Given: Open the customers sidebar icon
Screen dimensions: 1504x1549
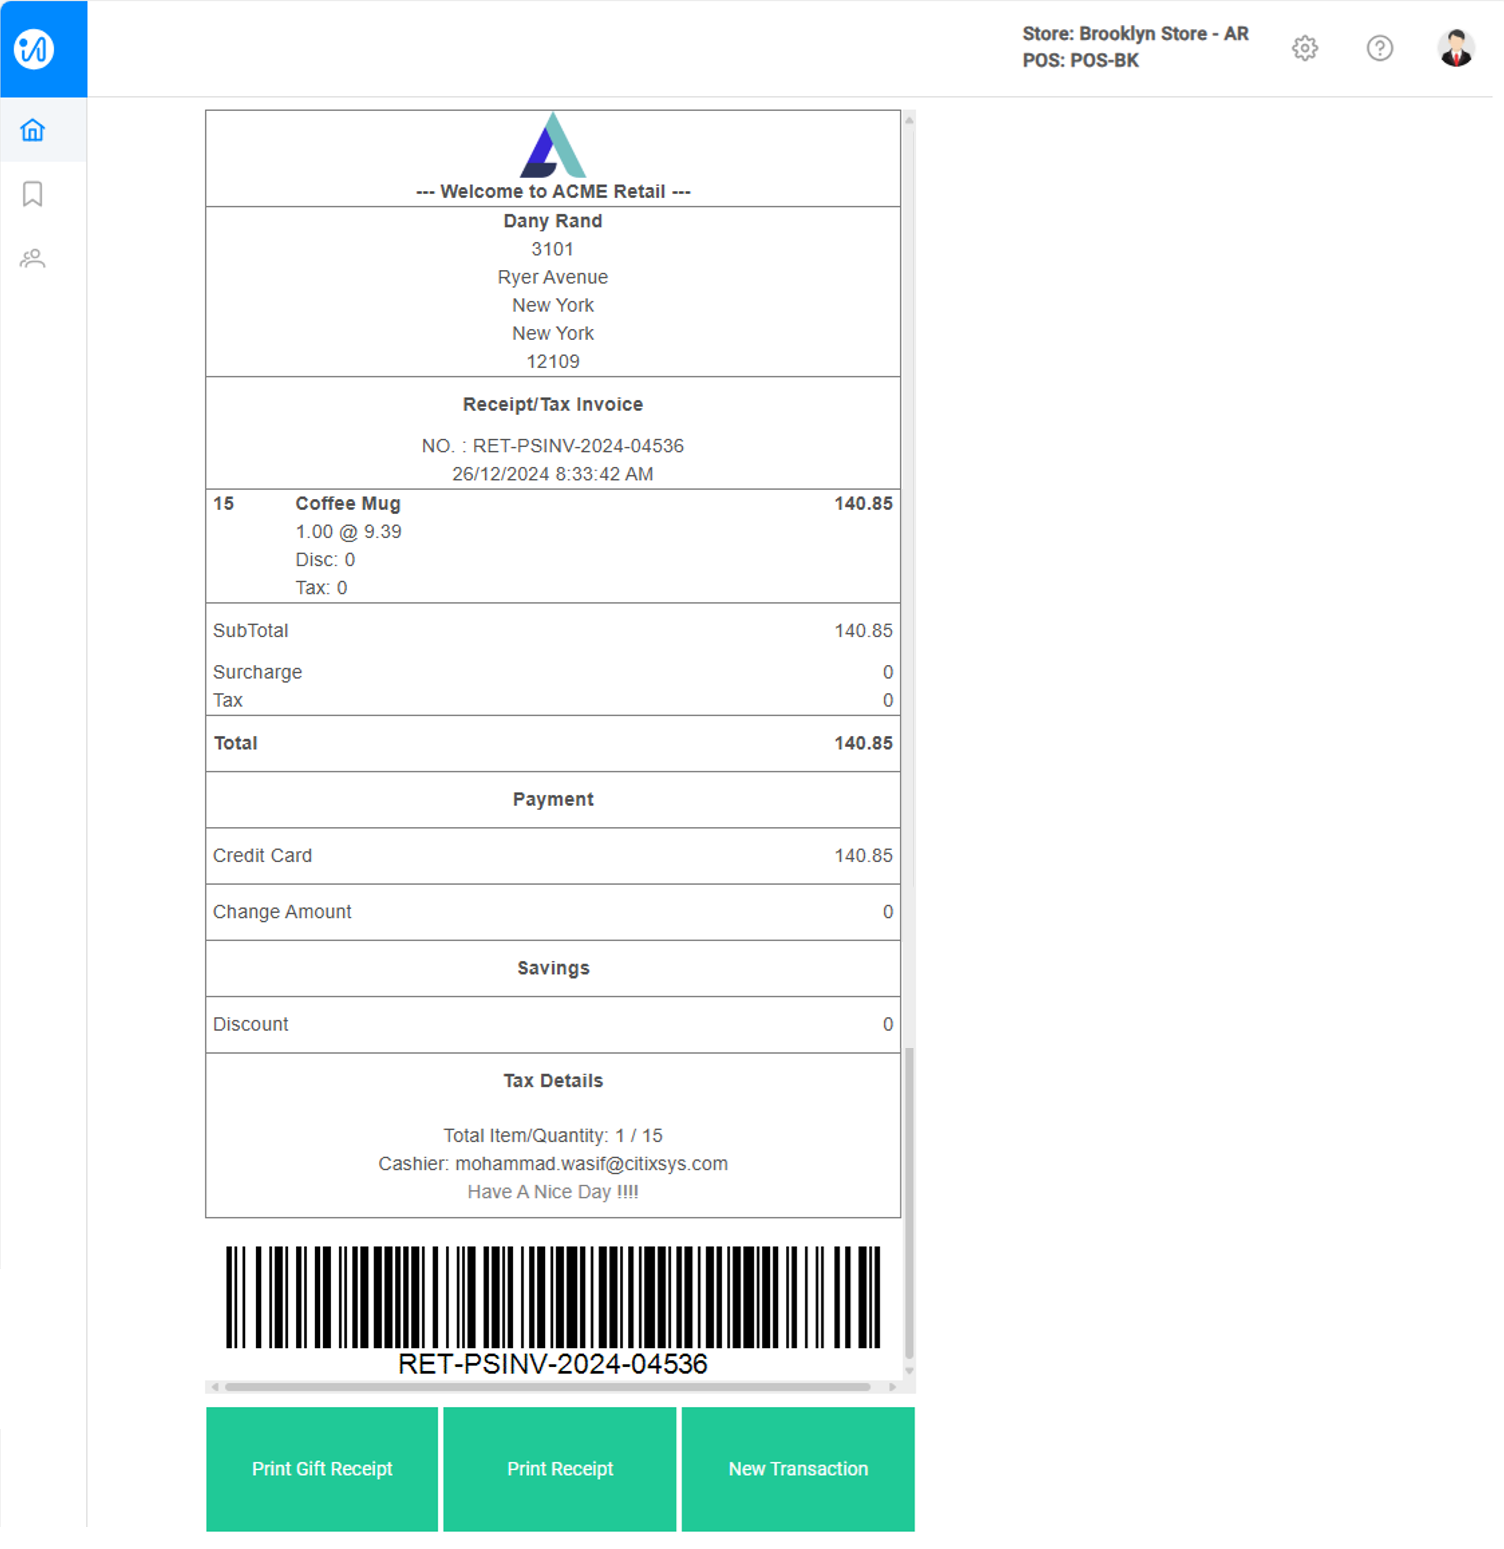Looking at the screenshot, I should tap(33, 259).
